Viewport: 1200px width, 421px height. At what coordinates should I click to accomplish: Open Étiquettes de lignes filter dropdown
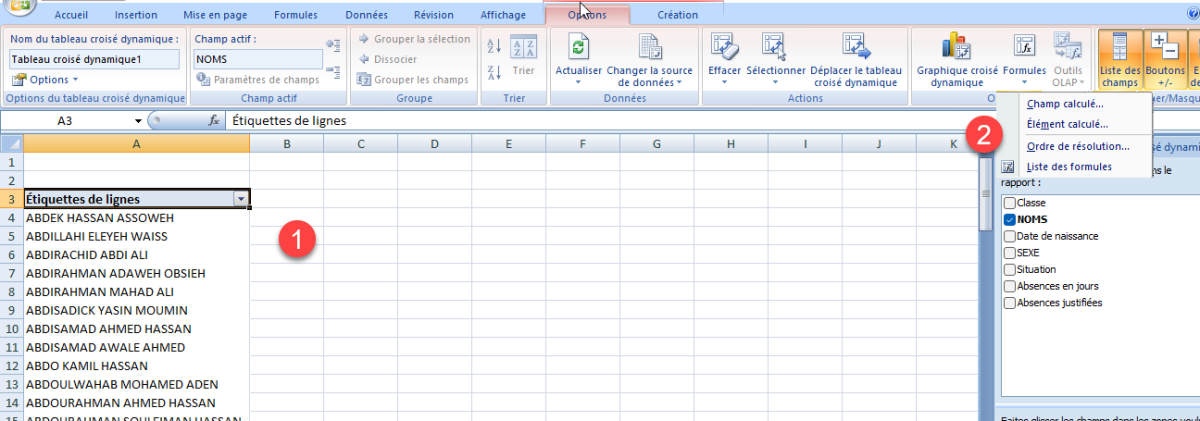pos(240,199)
